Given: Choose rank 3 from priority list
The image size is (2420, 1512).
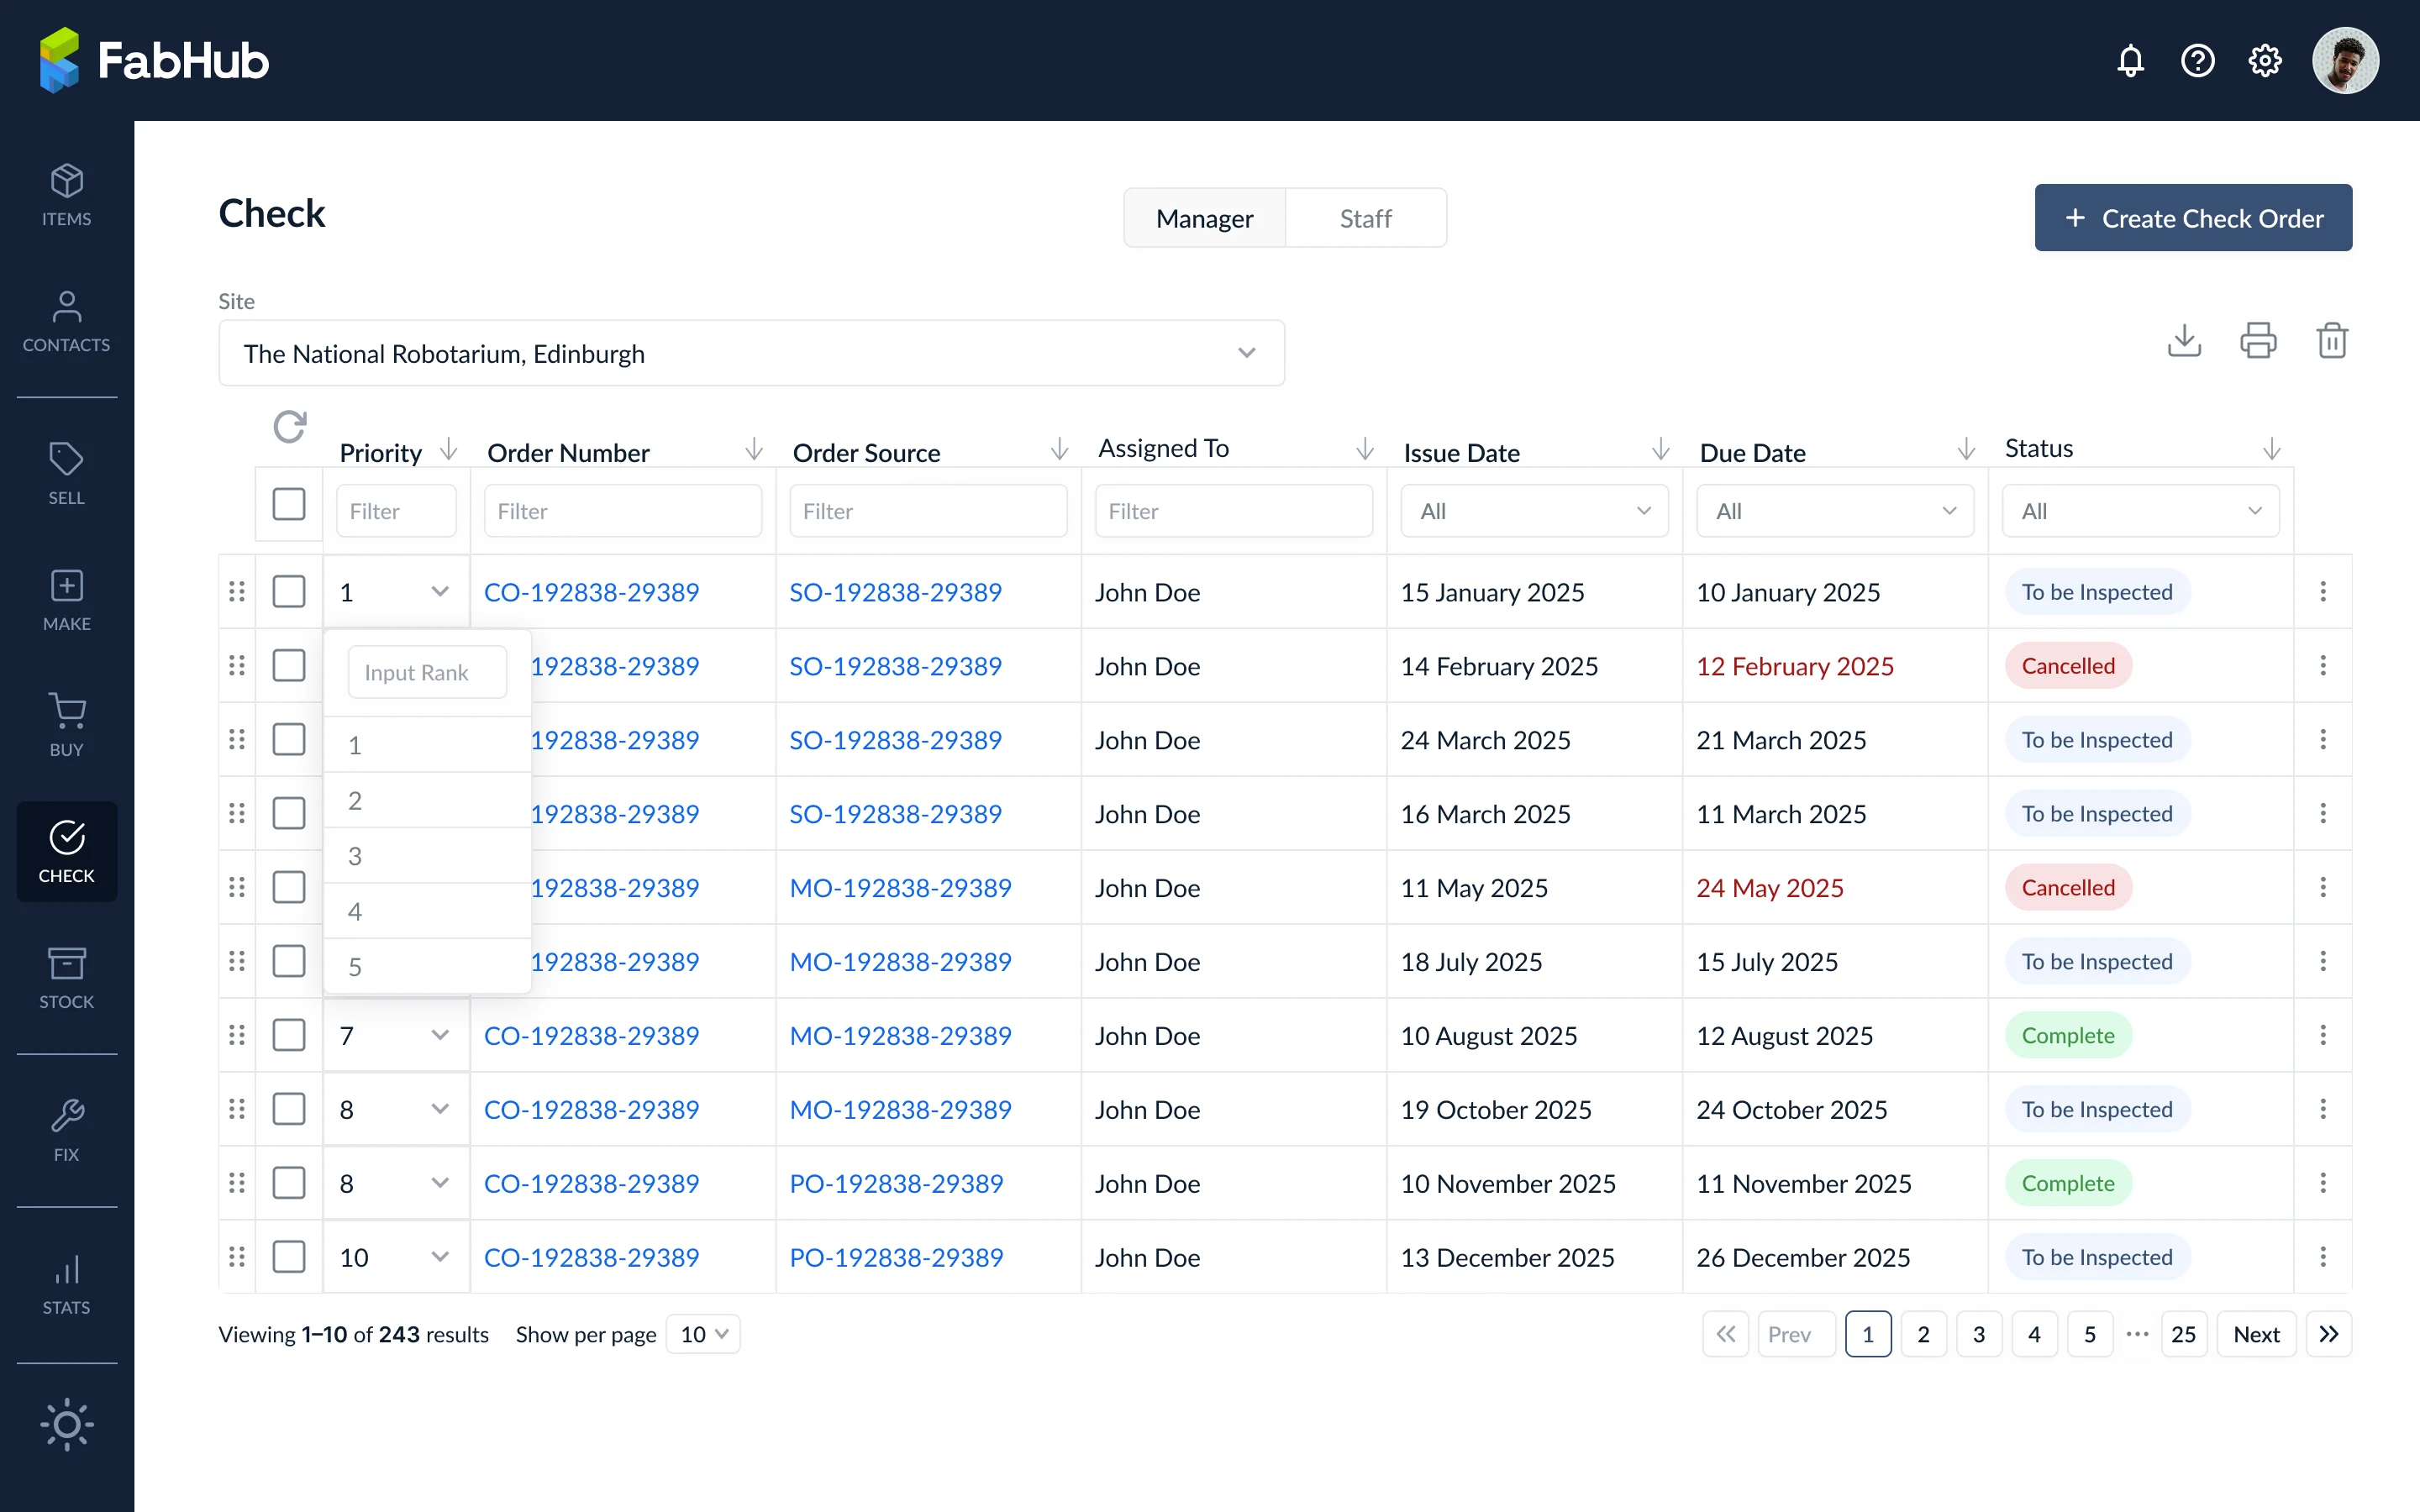Looking at the screenshot, I should point(427,855).
